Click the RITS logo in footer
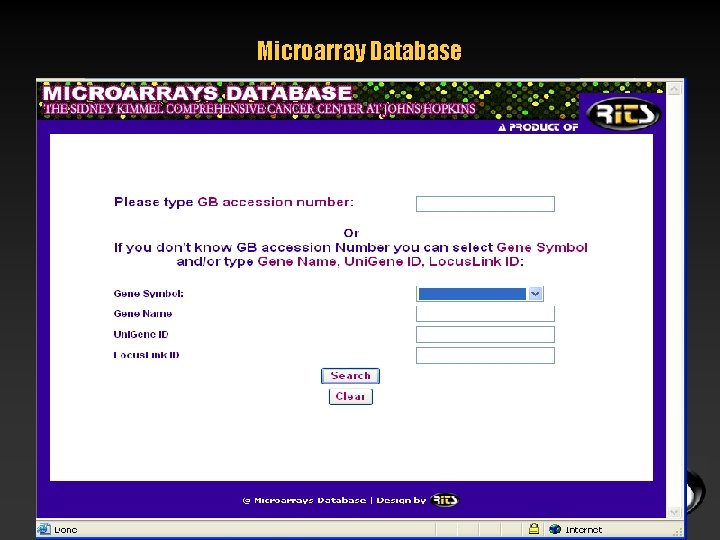The image size is (720, 540). click(x=444, y=500)
